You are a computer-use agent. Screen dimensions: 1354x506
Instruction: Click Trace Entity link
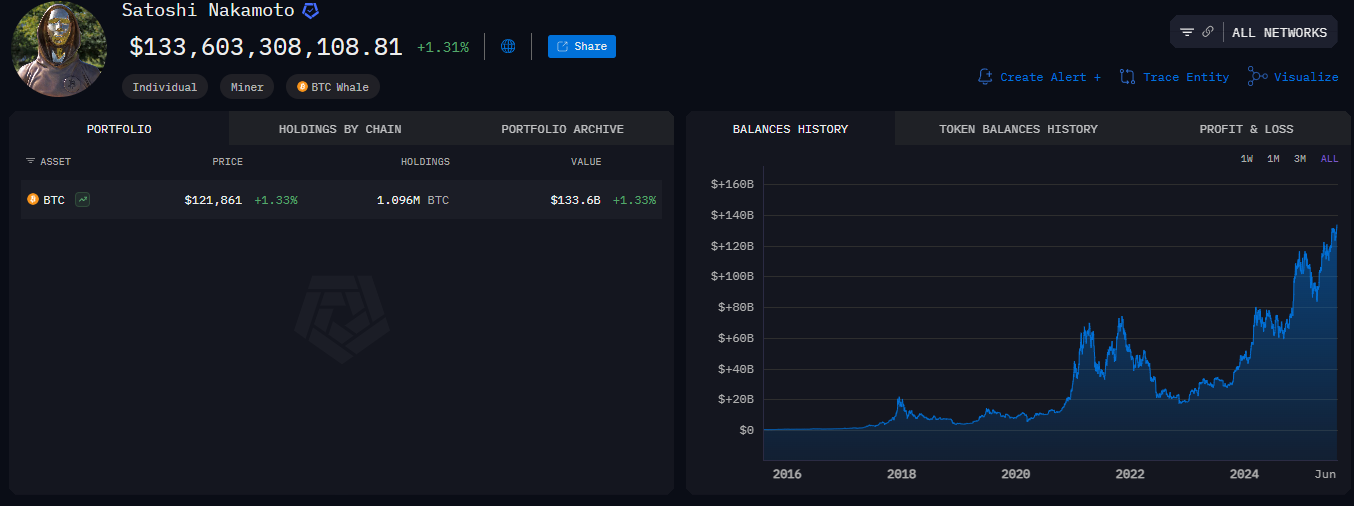(1186, 77)
